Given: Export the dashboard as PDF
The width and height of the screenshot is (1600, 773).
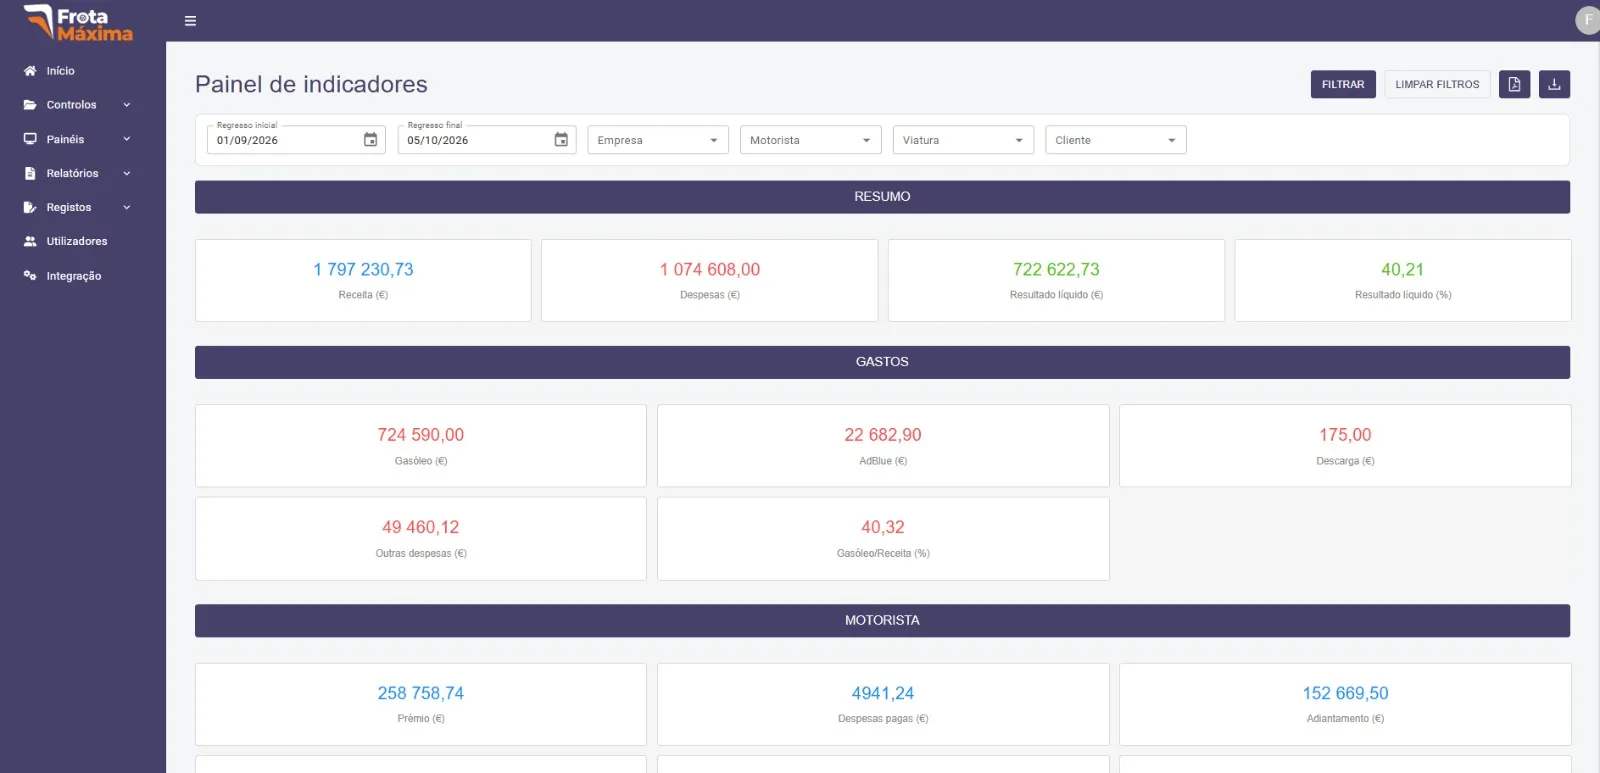Looking at the screenshot, I should click(x=1514, y=84).
